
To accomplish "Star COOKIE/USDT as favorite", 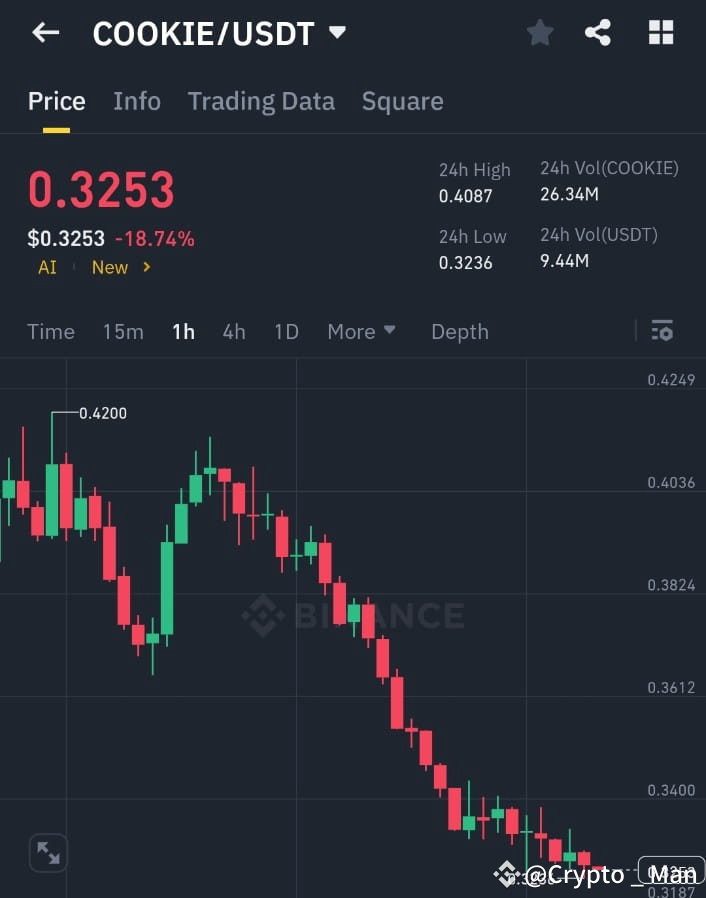I will [540, 32].
